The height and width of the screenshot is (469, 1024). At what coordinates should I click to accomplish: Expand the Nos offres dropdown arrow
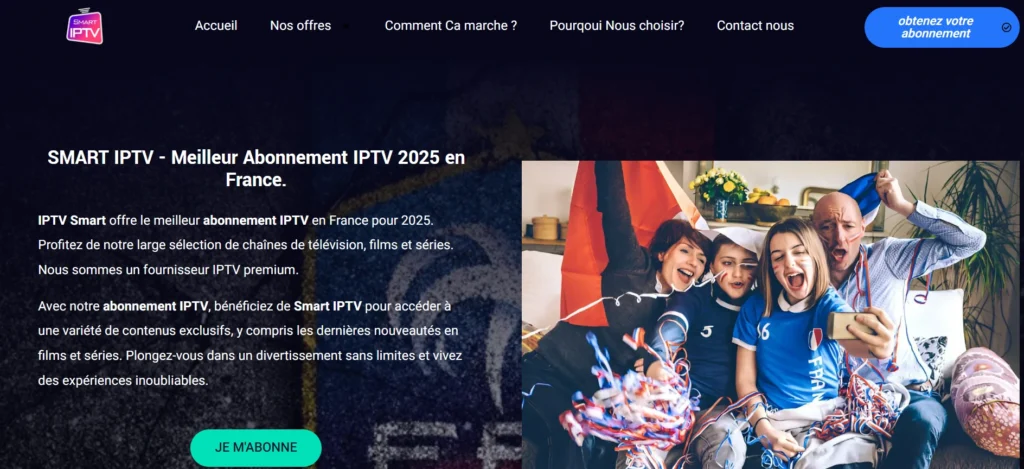tap(346, 27)
